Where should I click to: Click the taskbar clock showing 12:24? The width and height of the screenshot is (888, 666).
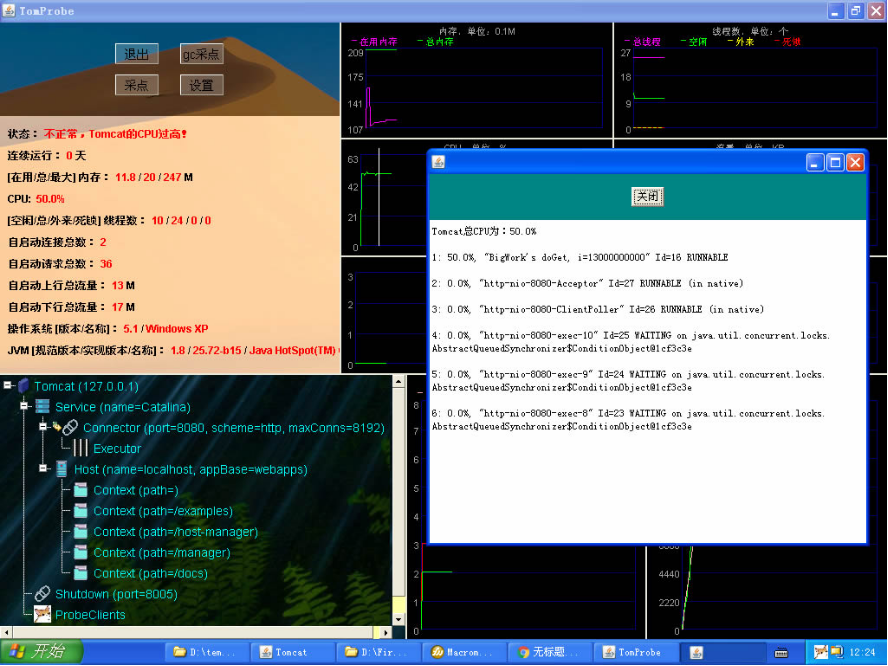862,652
